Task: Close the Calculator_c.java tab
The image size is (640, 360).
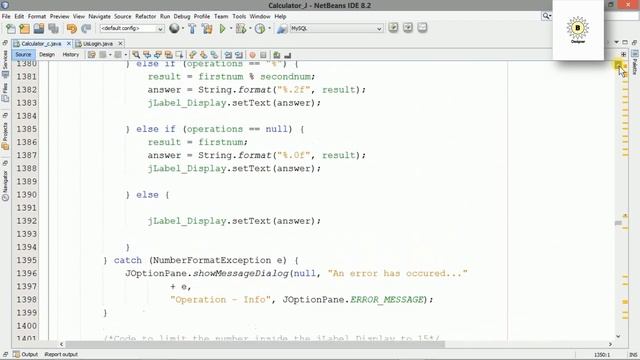Action: pos(69,43)
